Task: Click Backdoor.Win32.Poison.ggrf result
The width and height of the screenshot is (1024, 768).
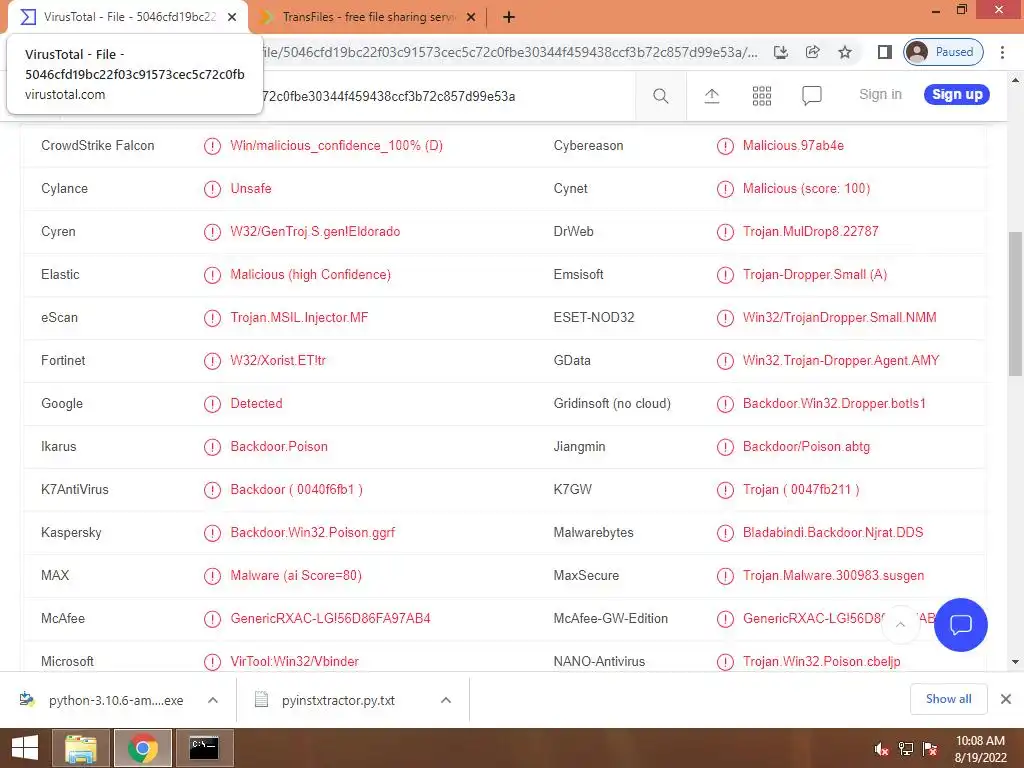Action: pyautogui.click(x=312, y=533)
